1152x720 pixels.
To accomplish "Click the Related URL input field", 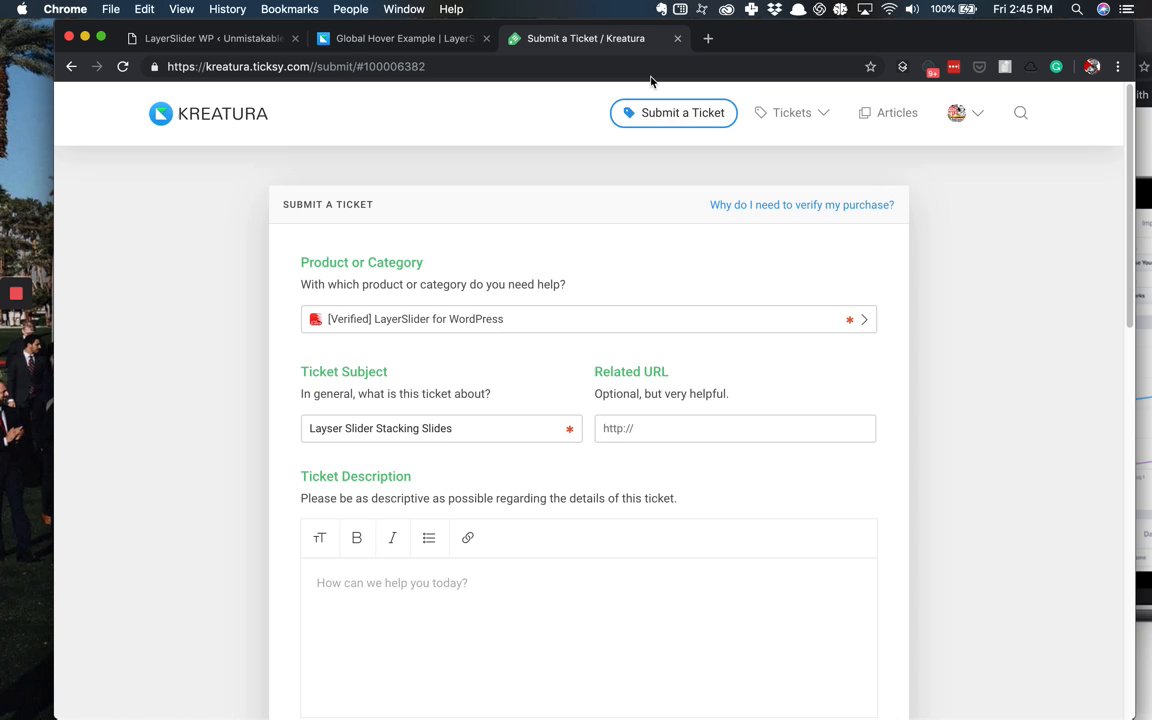I will 735,429.
